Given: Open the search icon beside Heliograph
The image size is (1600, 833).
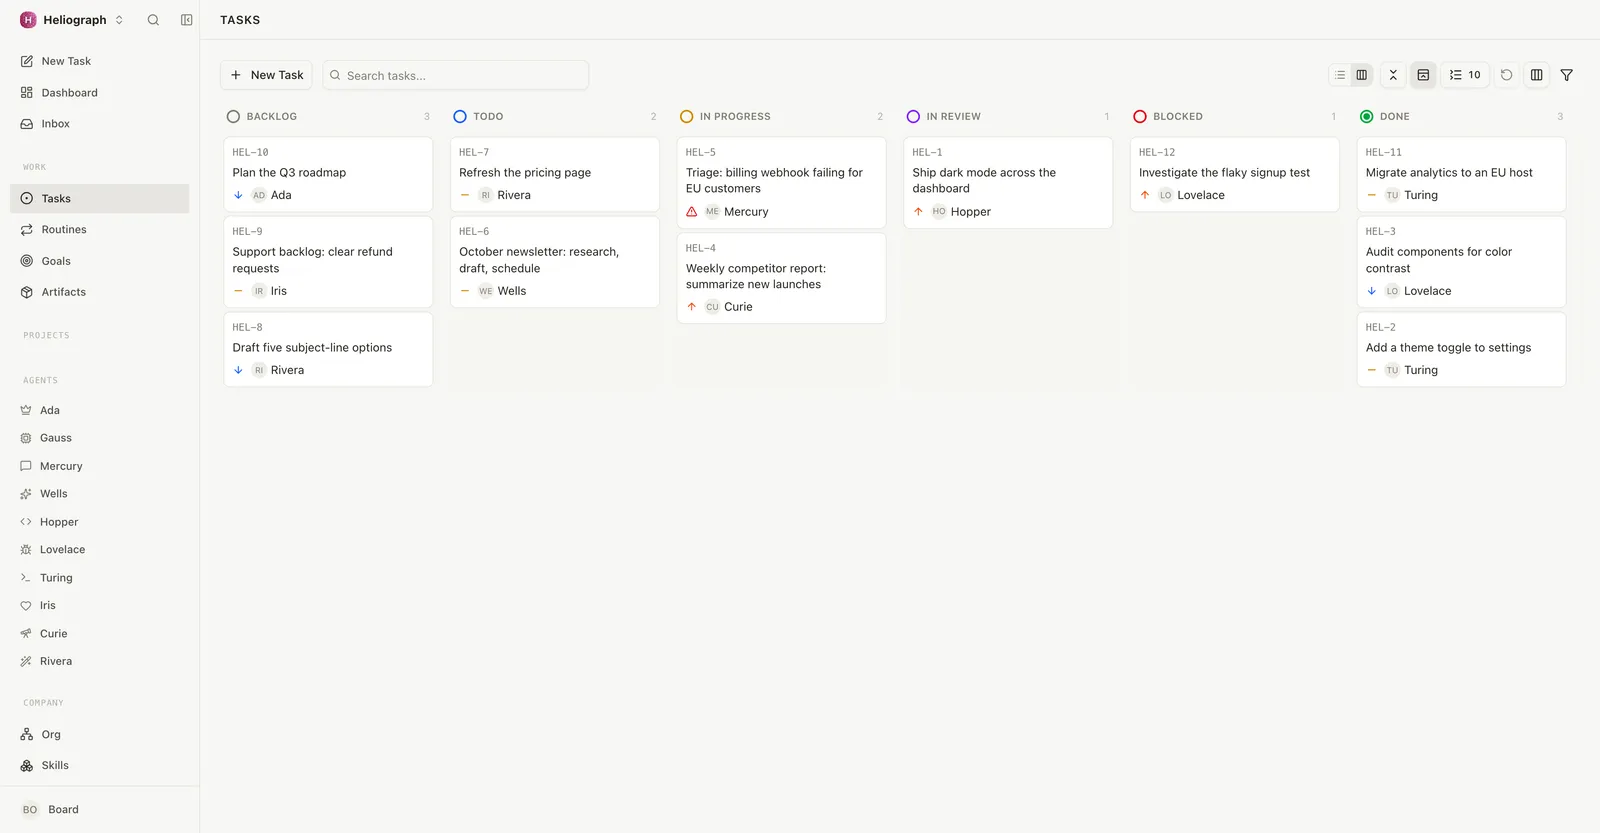Looking at the screenshot, I should click(153, 20).
